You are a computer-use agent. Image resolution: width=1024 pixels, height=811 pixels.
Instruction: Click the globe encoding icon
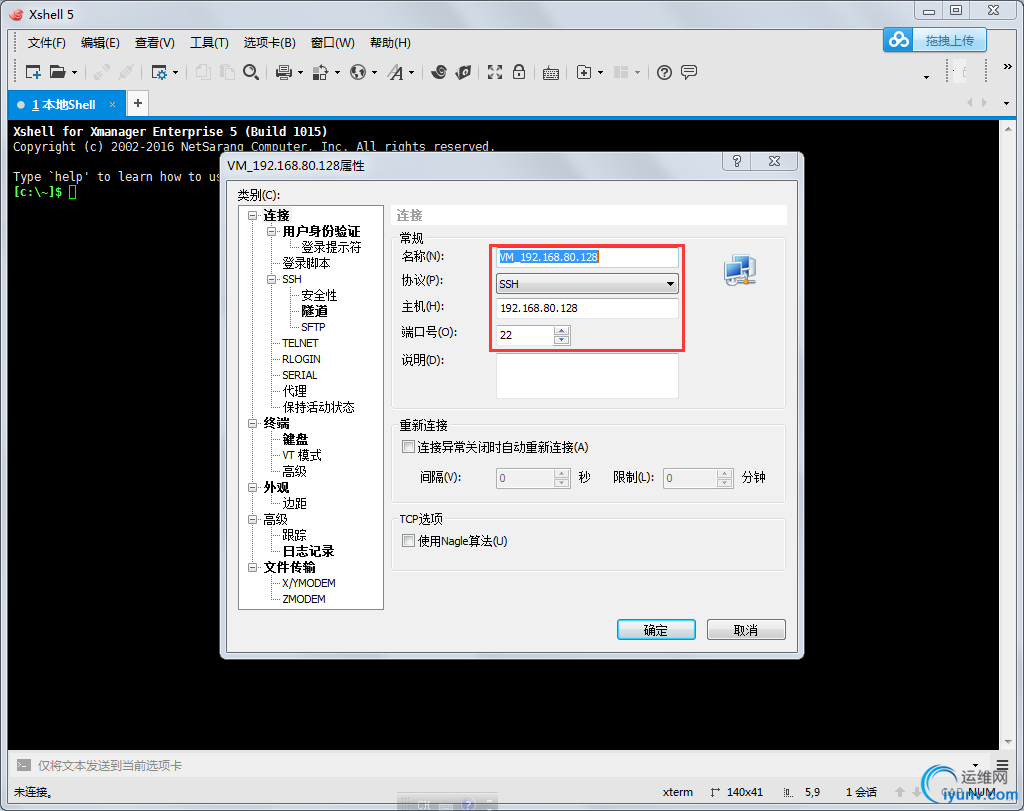358,72
